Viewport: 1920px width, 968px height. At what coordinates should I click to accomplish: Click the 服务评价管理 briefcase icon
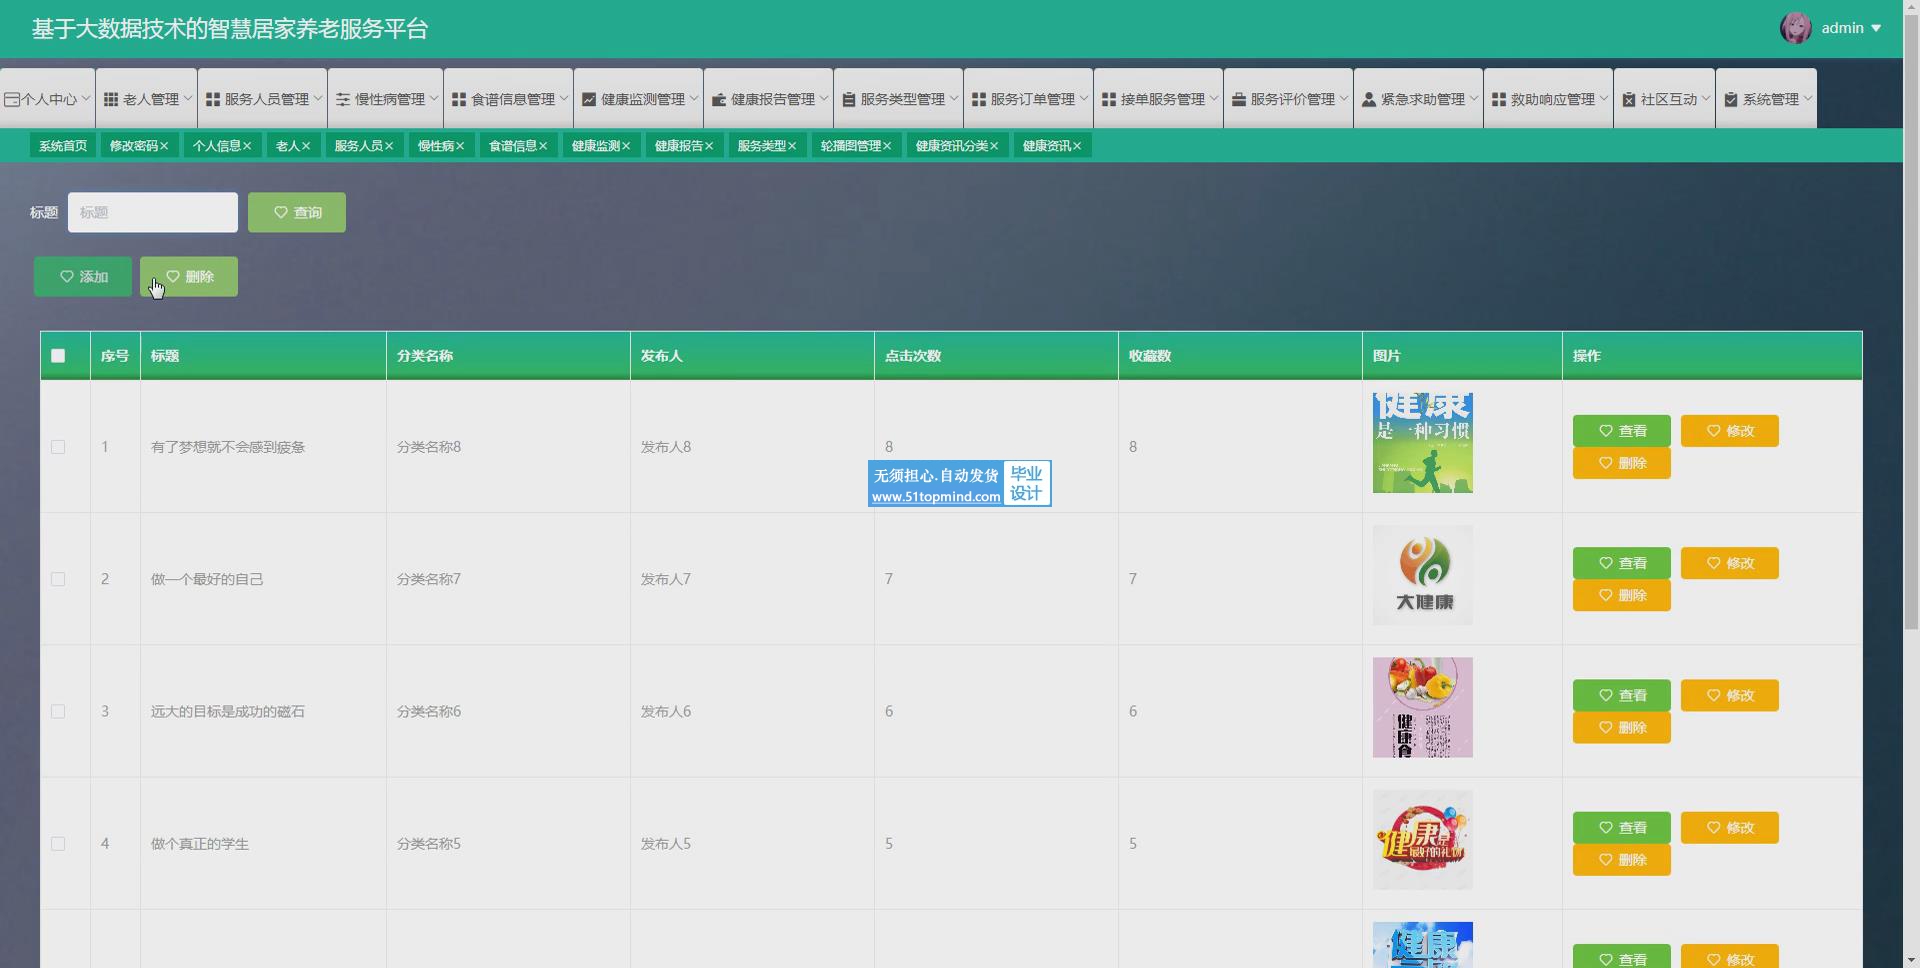coord(1239,99)
